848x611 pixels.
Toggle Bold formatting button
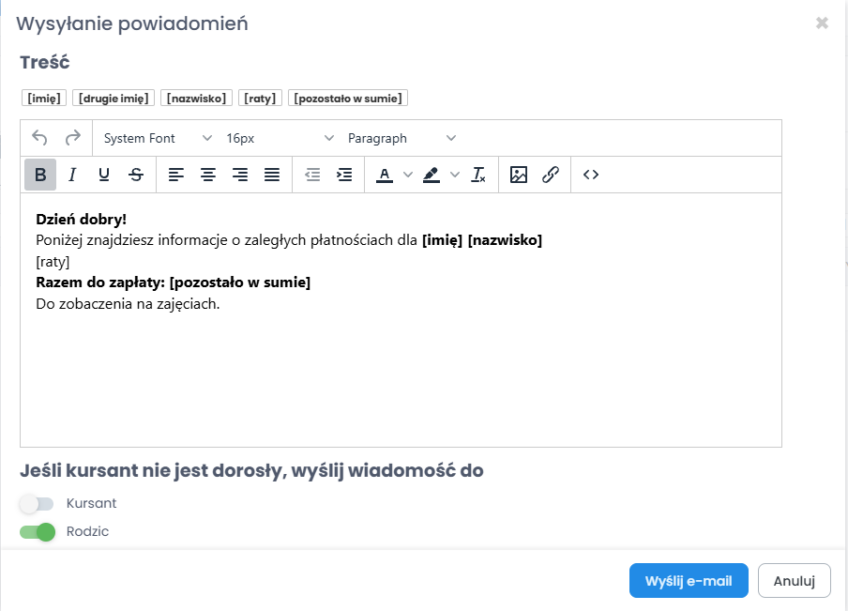40,175
